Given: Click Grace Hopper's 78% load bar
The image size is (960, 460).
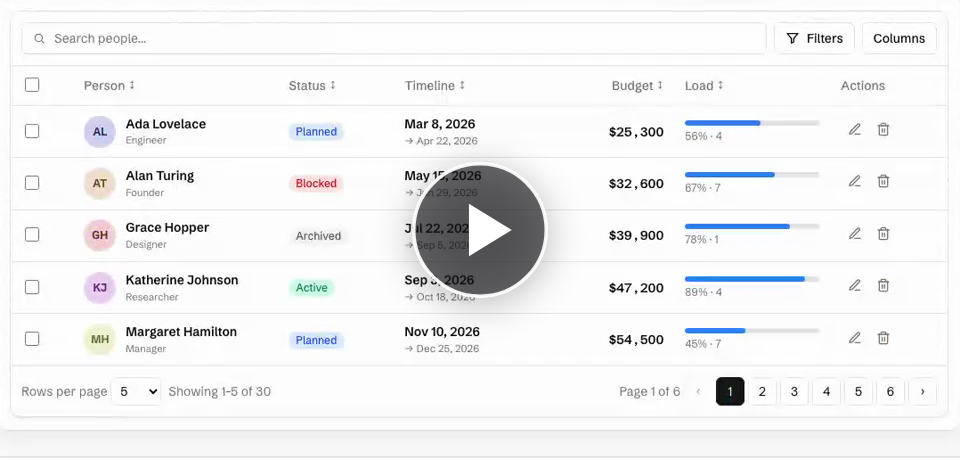Looking at the screenshot, I should (x=752, y=227).
